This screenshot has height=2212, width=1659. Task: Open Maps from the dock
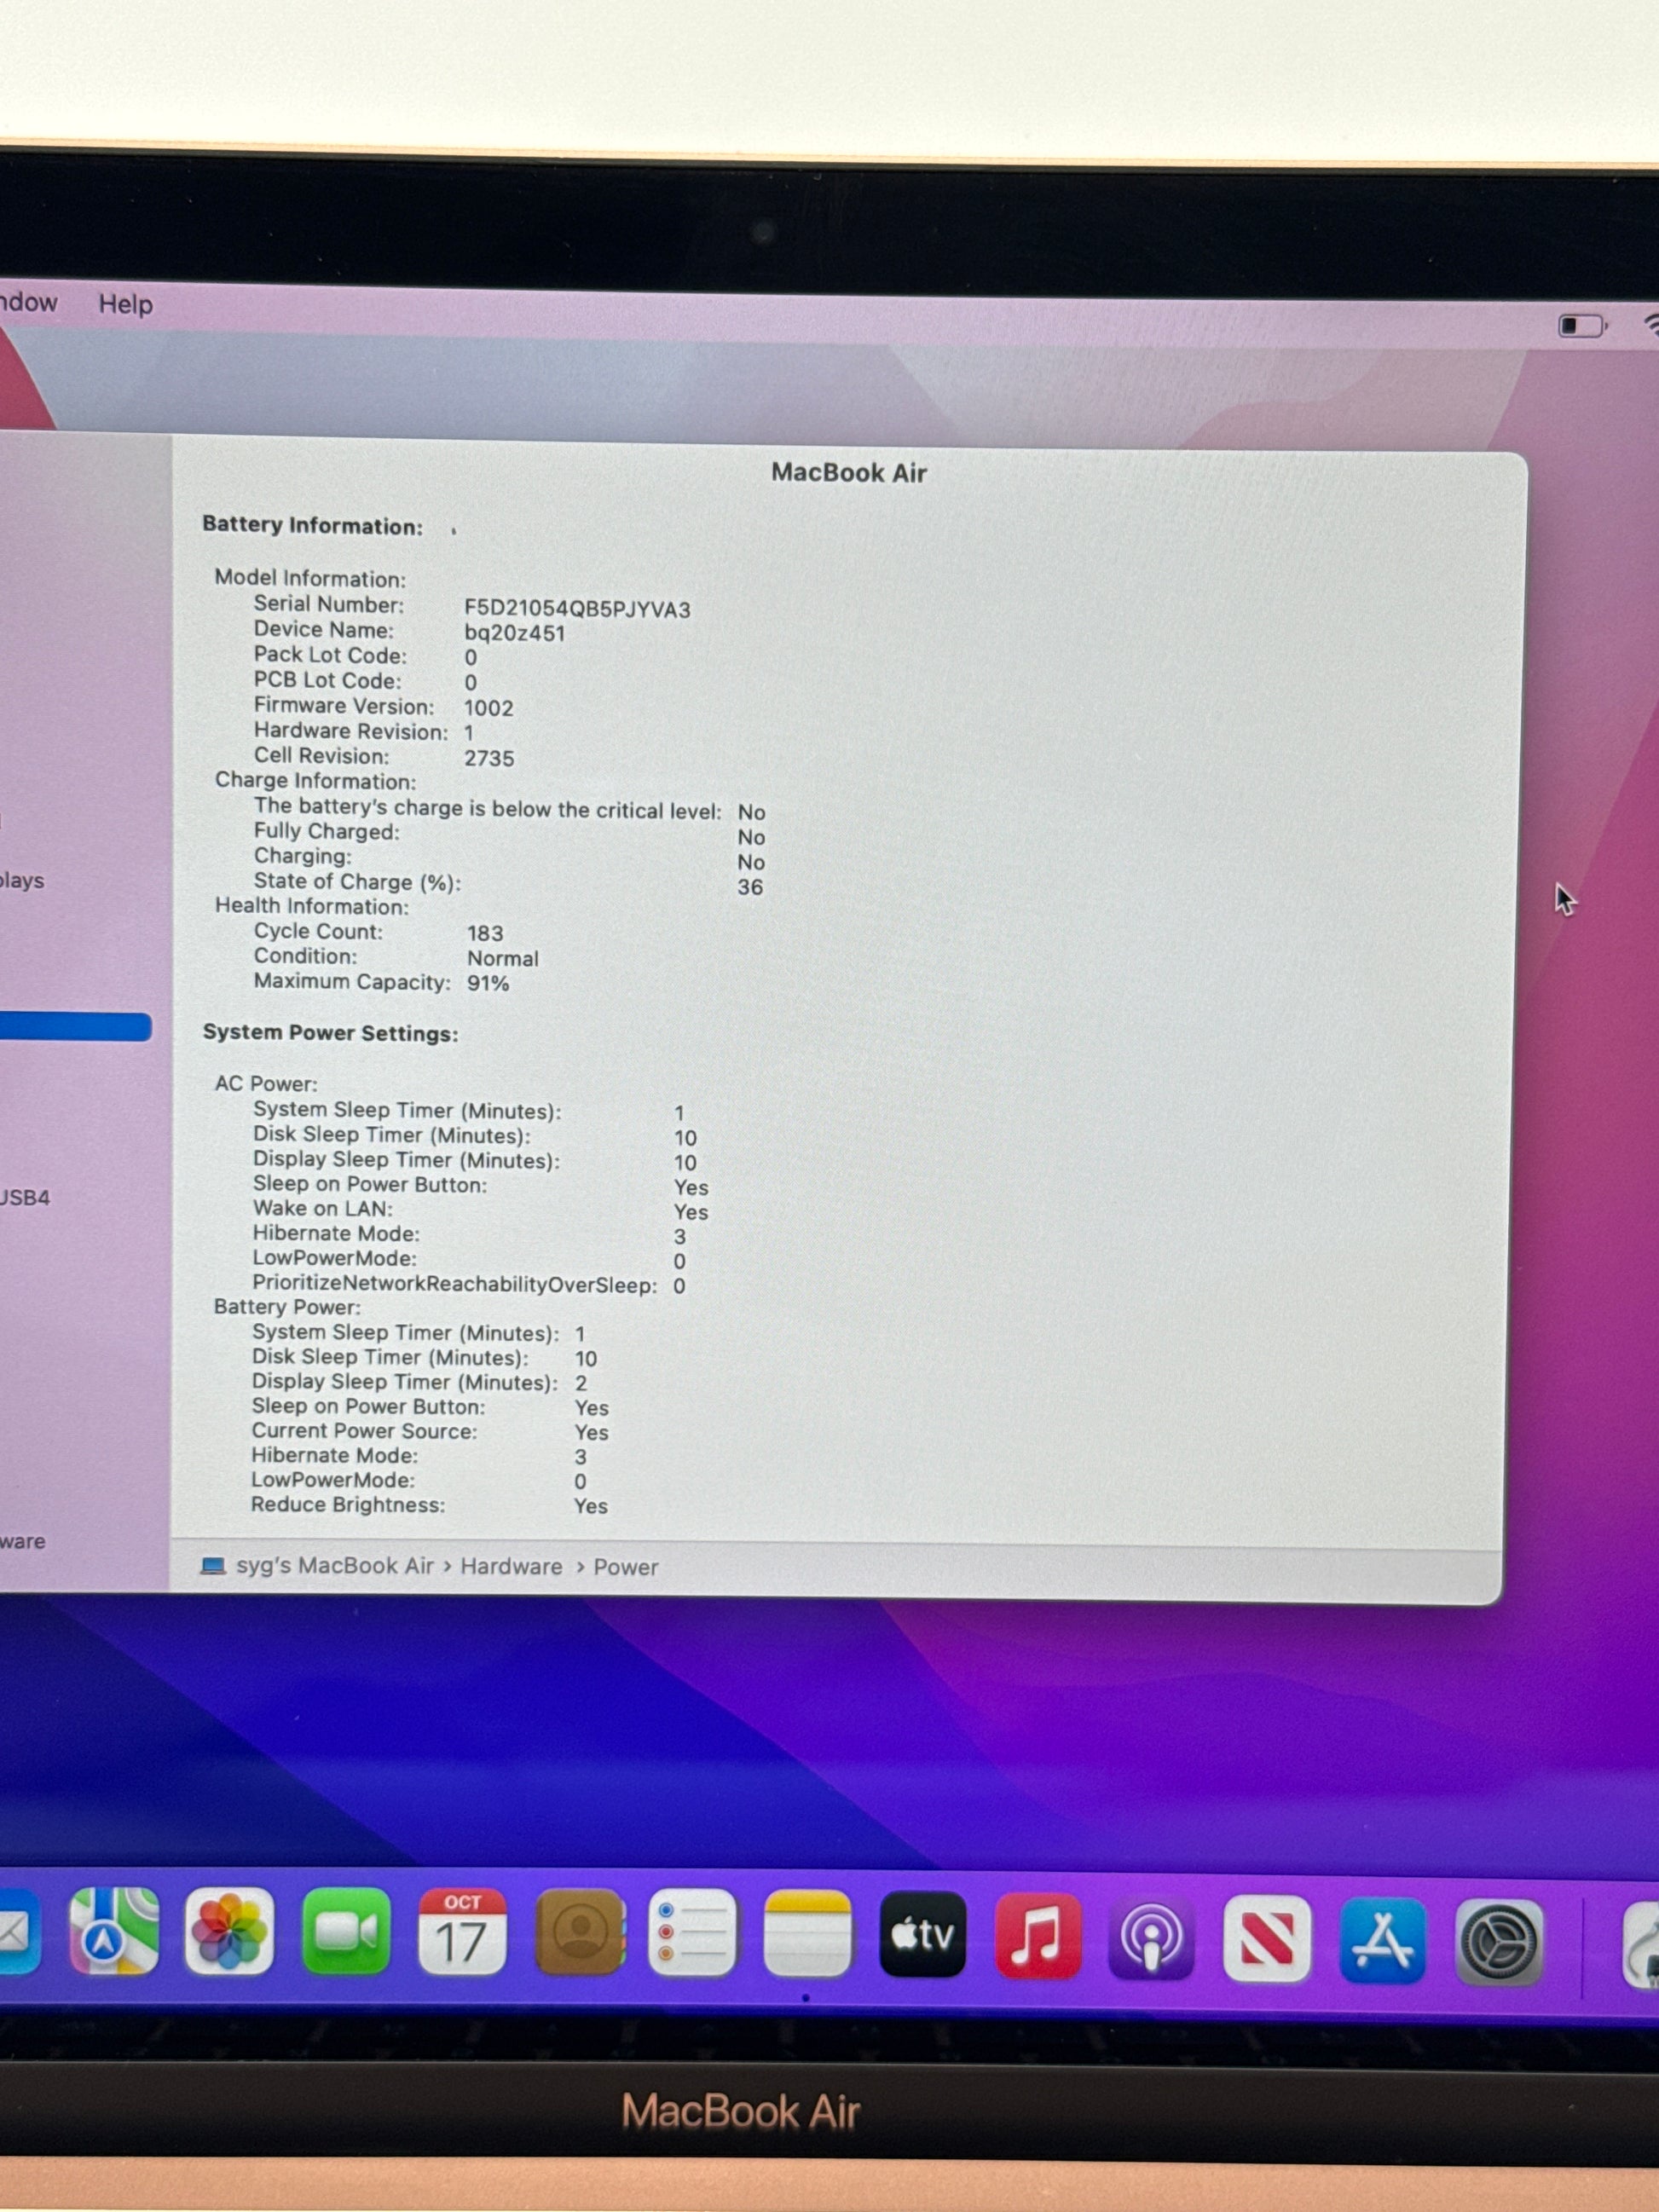113,1932
